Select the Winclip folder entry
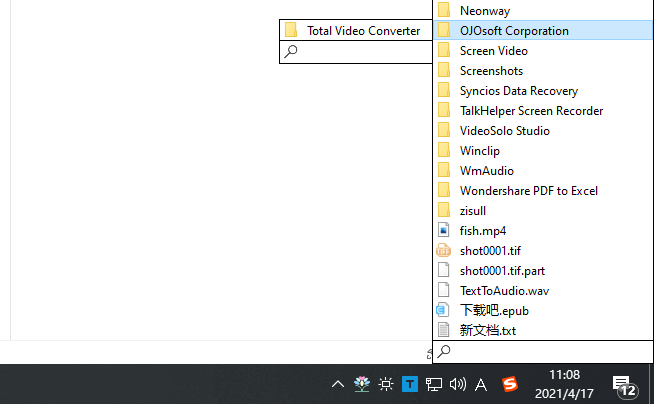This screenshot has width=654, height=404. click(x=543, y=151)
